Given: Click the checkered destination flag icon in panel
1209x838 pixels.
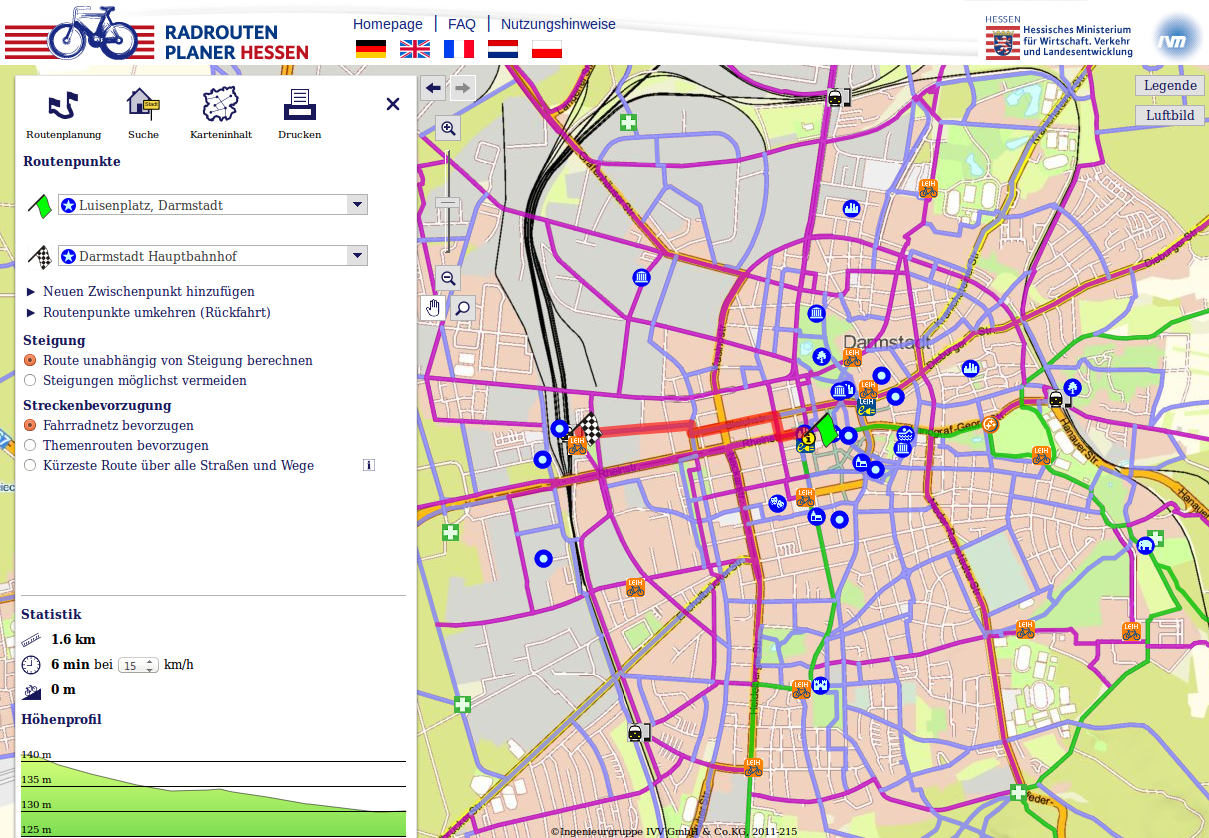Looking at the screenshot, I should [x=40, y=257].
